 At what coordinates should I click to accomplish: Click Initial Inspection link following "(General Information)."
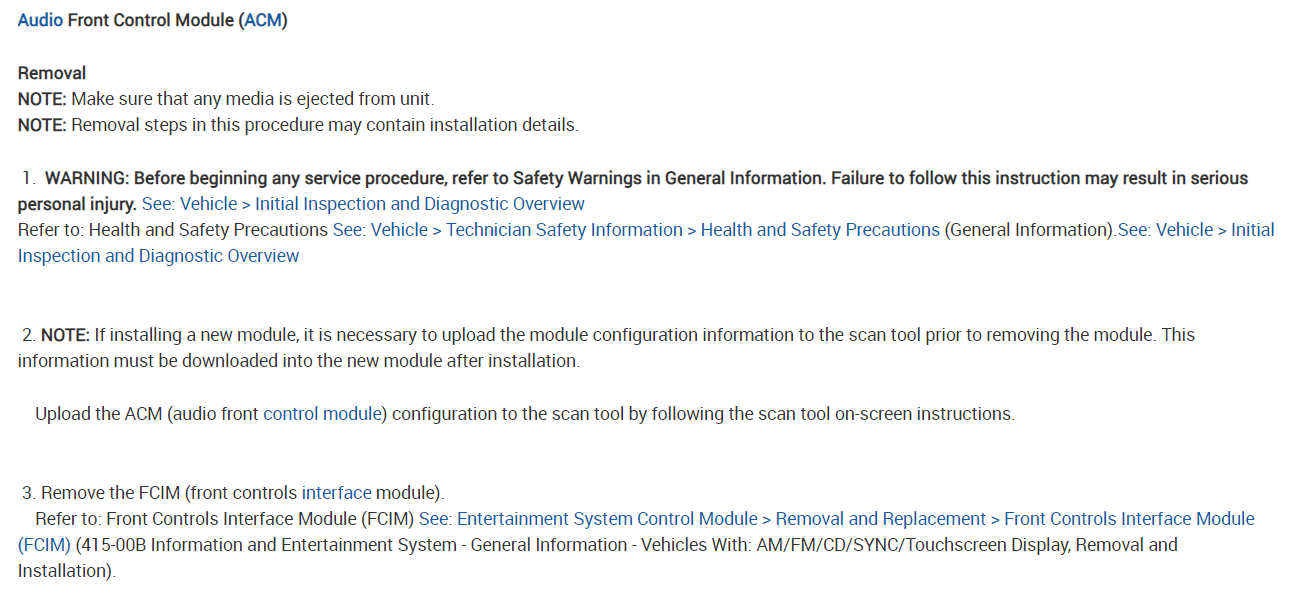click(x=1196, y=230)
